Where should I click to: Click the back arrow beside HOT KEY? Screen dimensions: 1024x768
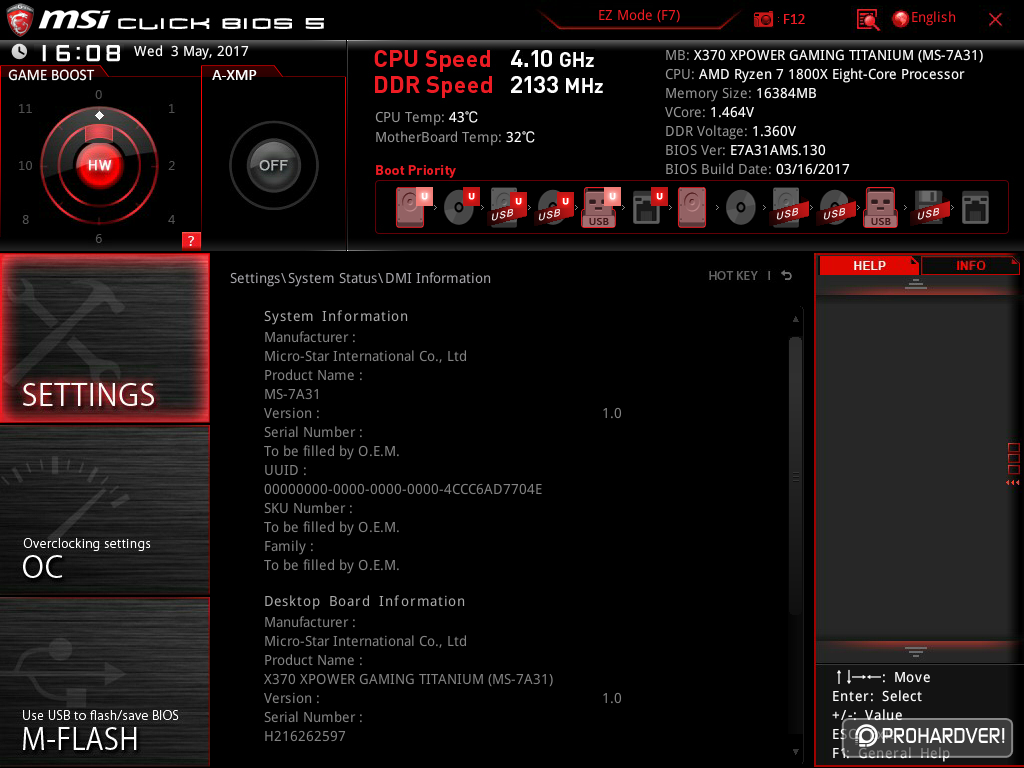pyautogui.click(x=787, y=276)
